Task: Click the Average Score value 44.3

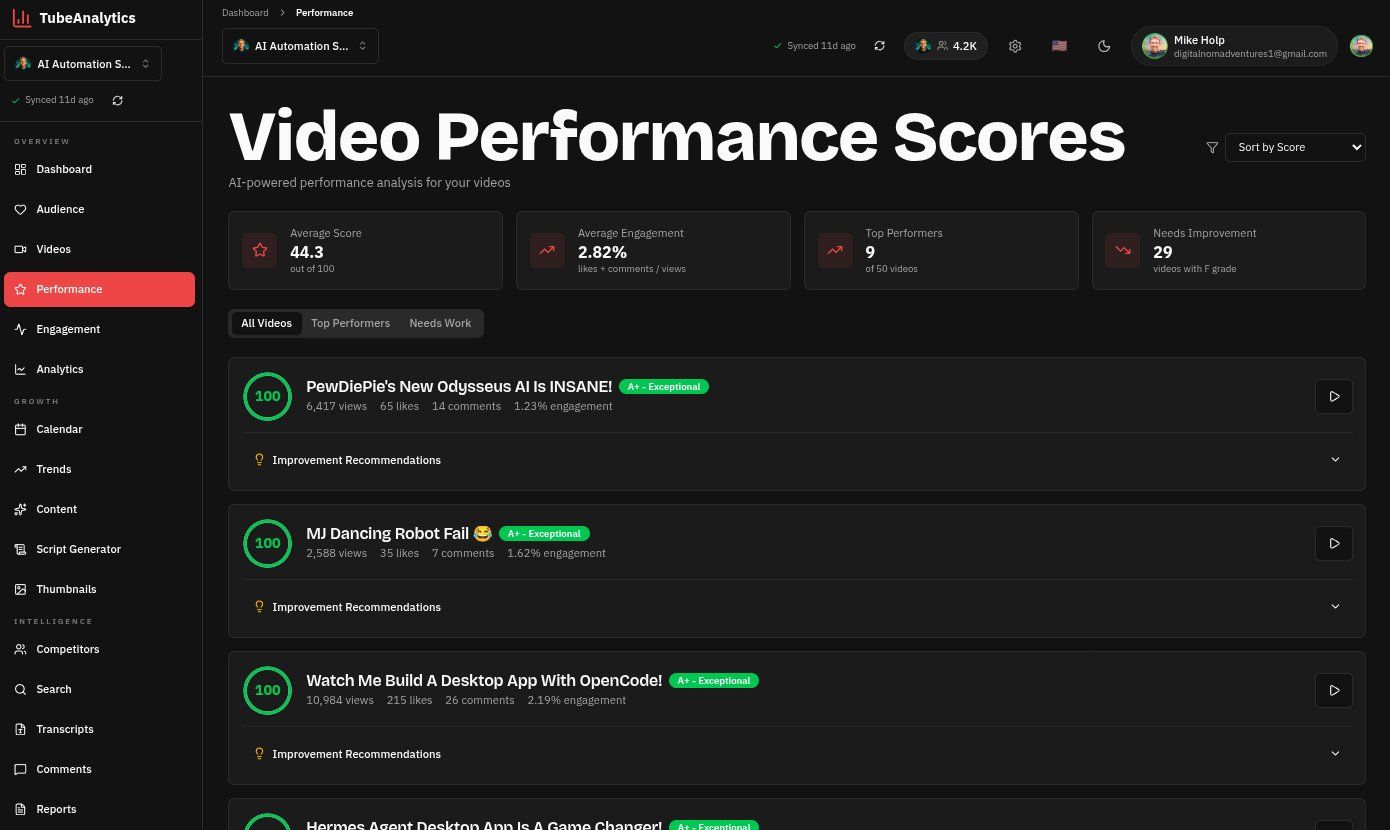Action: (307, 252)
